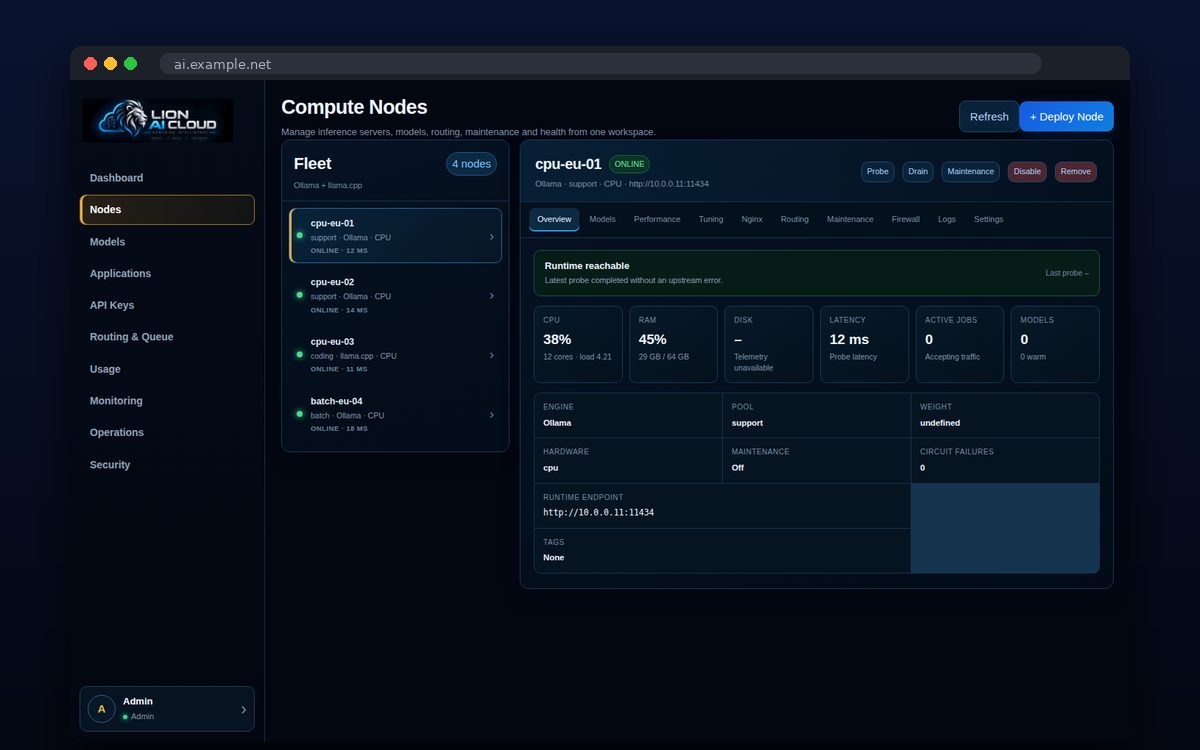Click the Weight undefined cell
This screenshot has height=750, width=1200.
point(1005,415)
